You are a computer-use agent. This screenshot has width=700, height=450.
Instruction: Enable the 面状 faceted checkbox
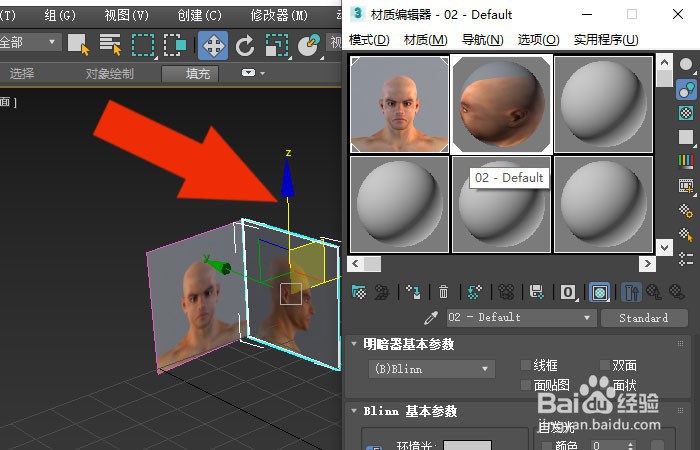605,385
